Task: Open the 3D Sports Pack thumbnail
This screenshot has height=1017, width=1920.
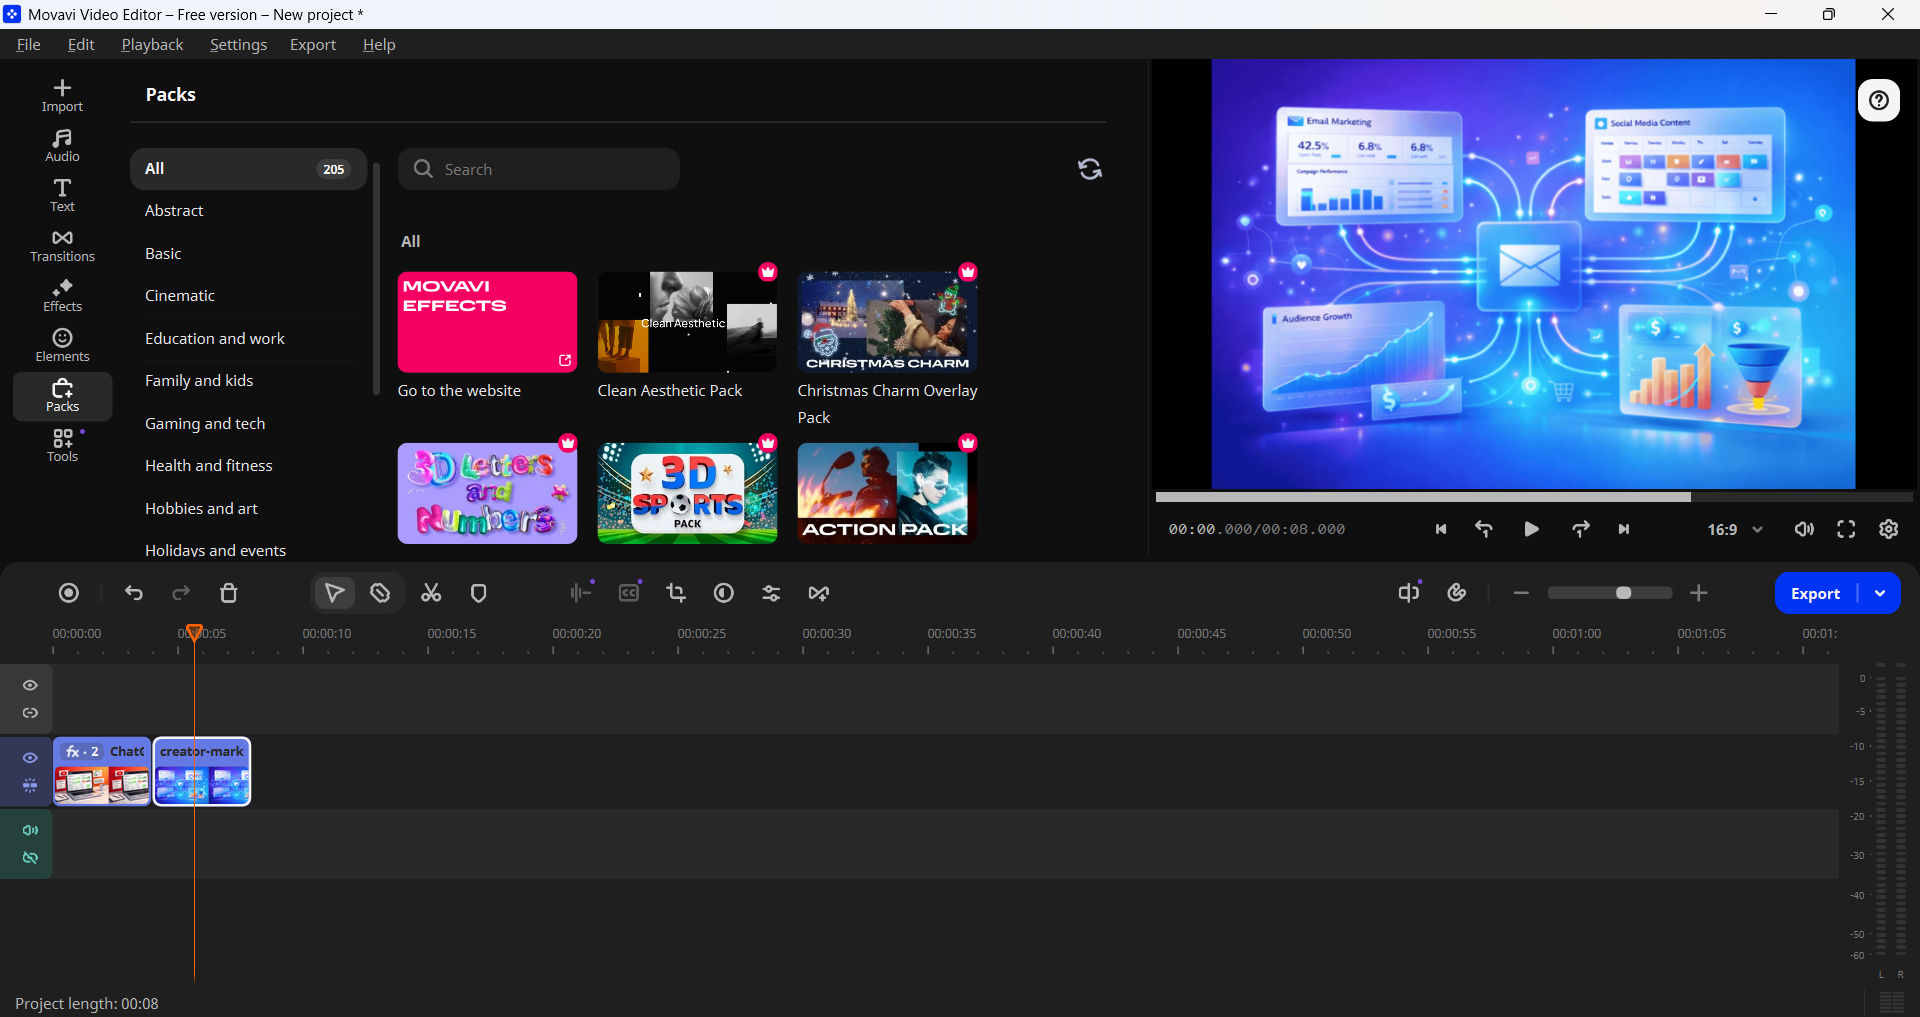Action: (x=687, y=493)
